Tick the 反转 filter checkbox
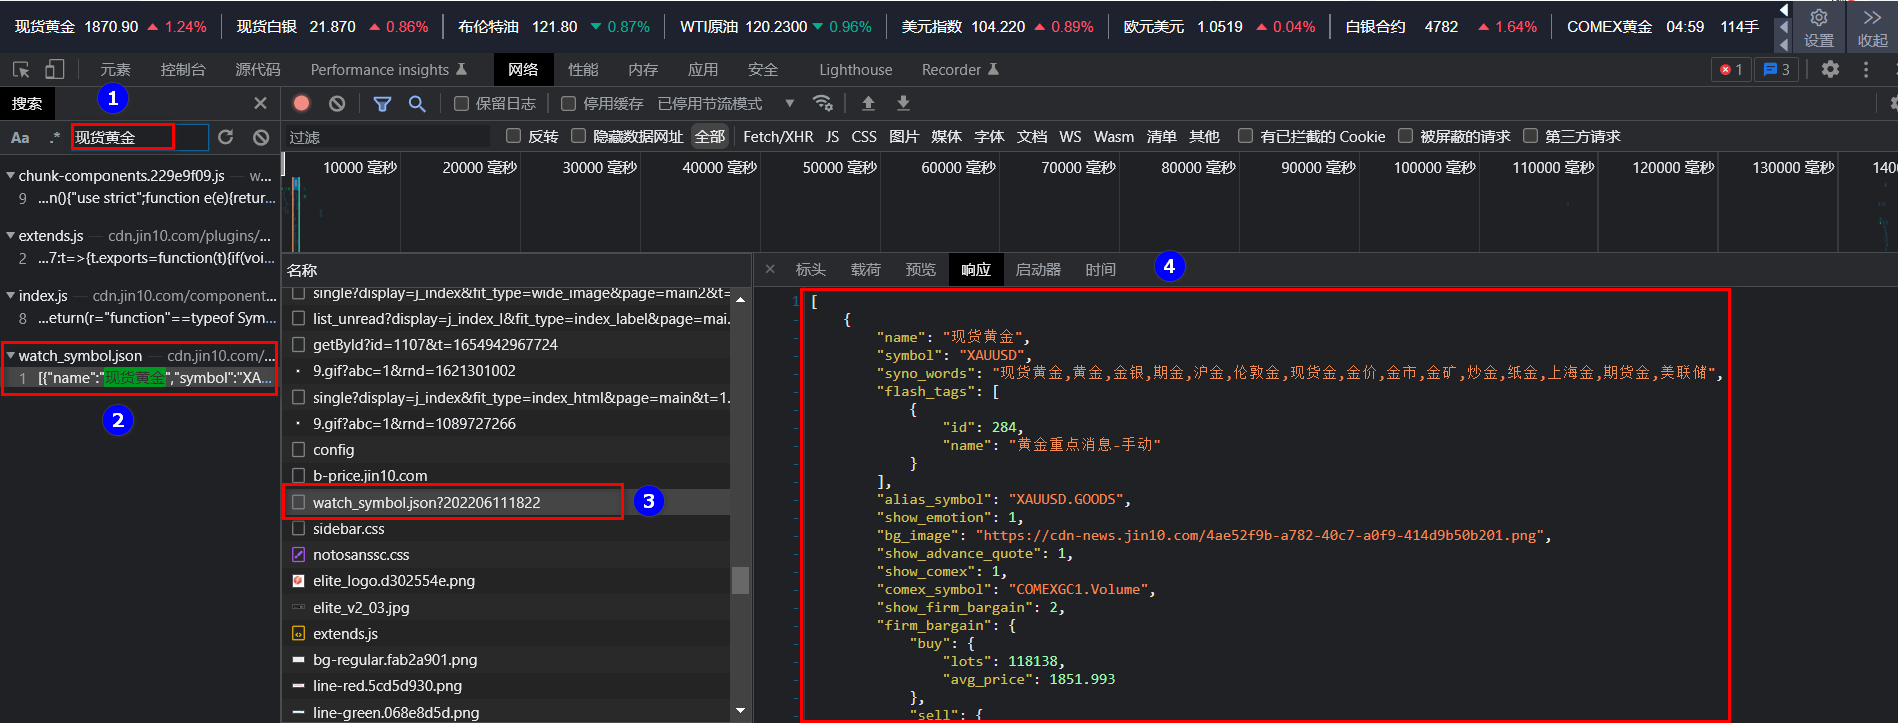The width and height of the screenshot is (1898, 723). [514, 136]
